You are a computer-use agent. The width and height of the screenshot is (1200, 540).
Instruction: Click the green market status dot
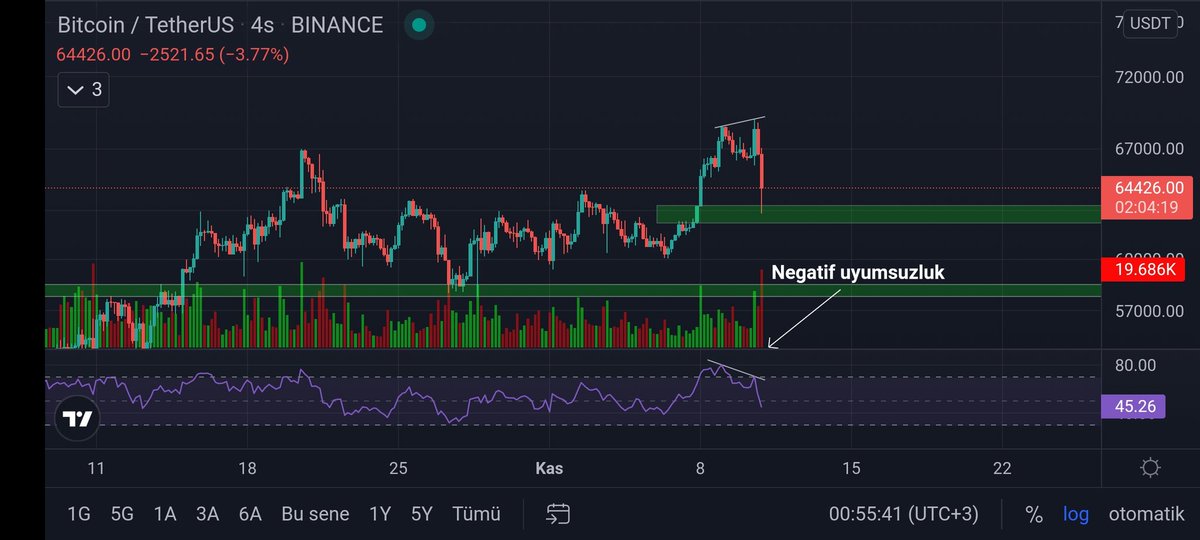(x=420, y=25)
